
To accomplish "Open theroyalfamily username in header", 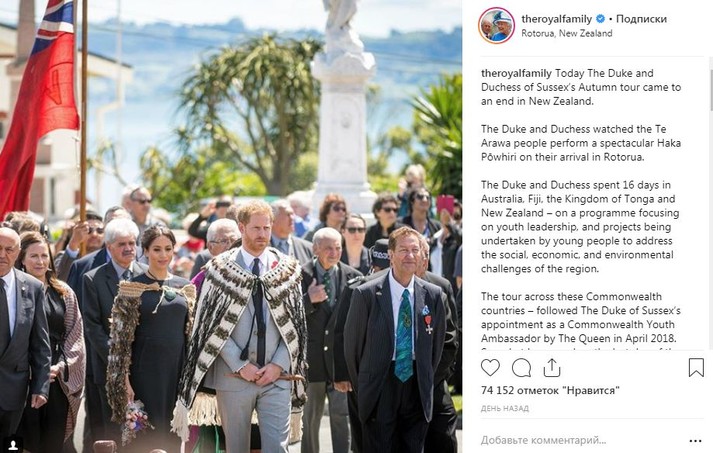I will click(x=557, y=19).
